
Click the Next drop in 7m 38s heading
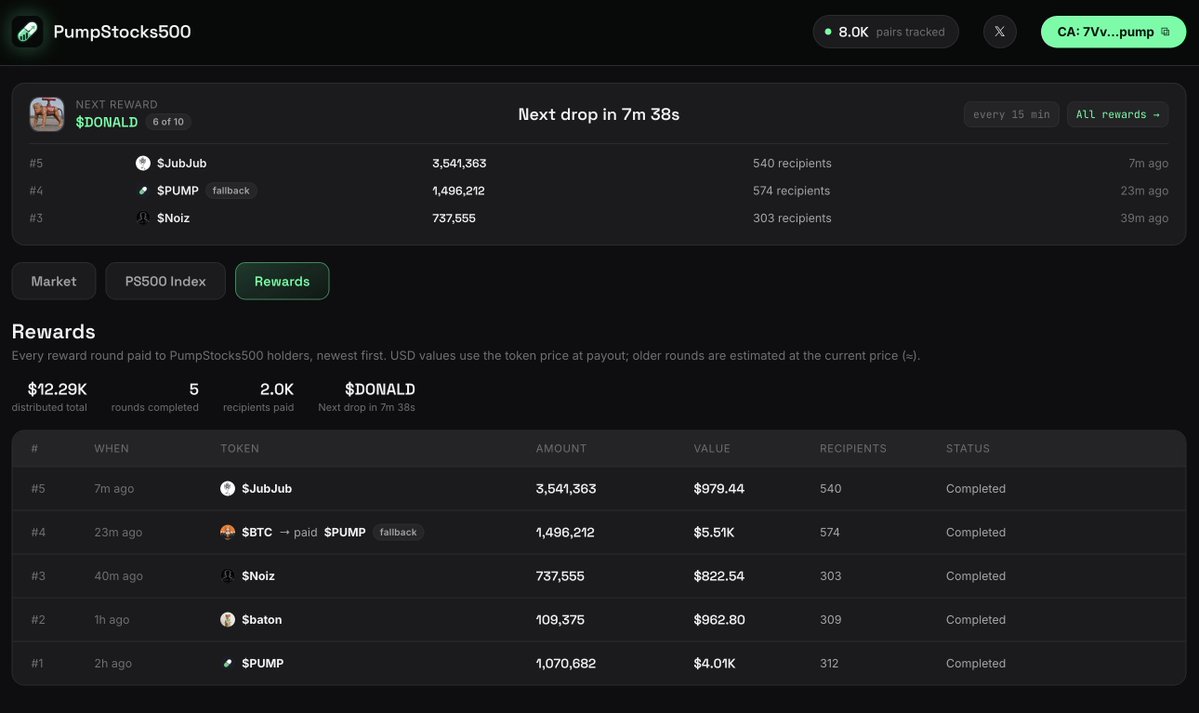coord(599,114)
